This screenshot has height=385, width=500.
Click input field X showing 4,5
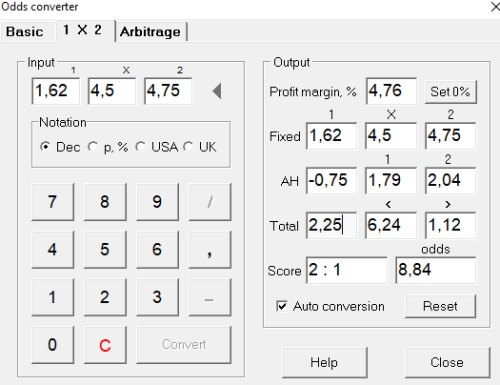[112, 91]
